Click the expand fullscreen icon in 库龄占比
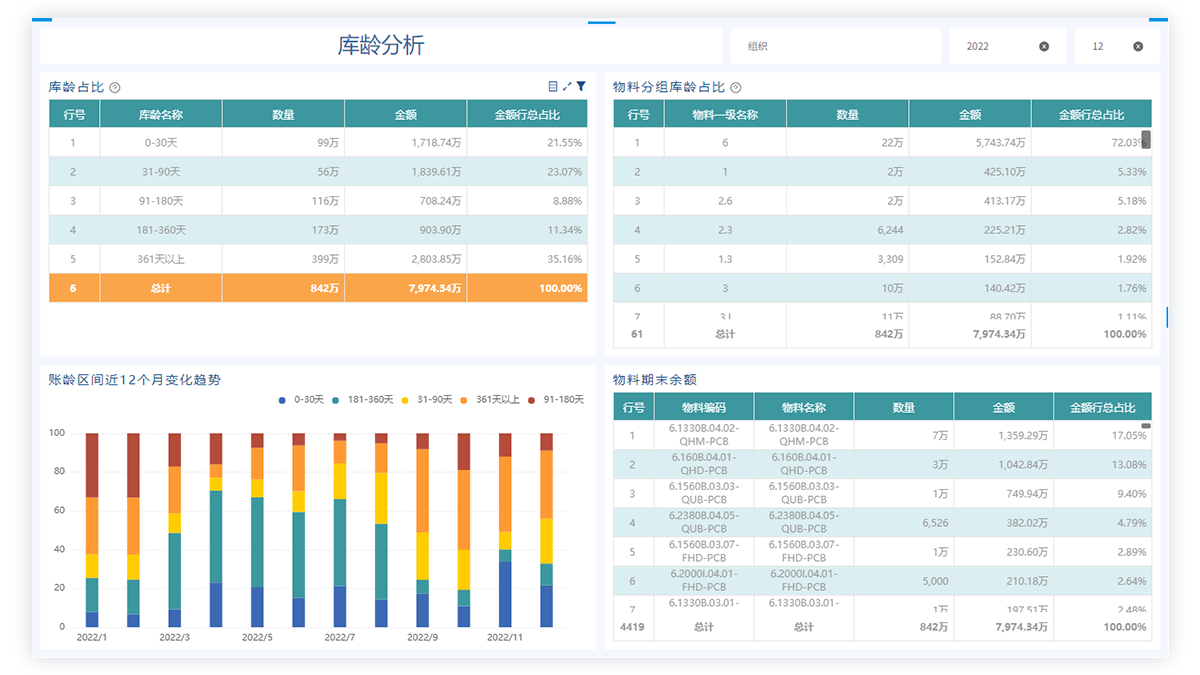This screenshot has height=675, width=1200. pyautogui.click(x=567, y=87)
